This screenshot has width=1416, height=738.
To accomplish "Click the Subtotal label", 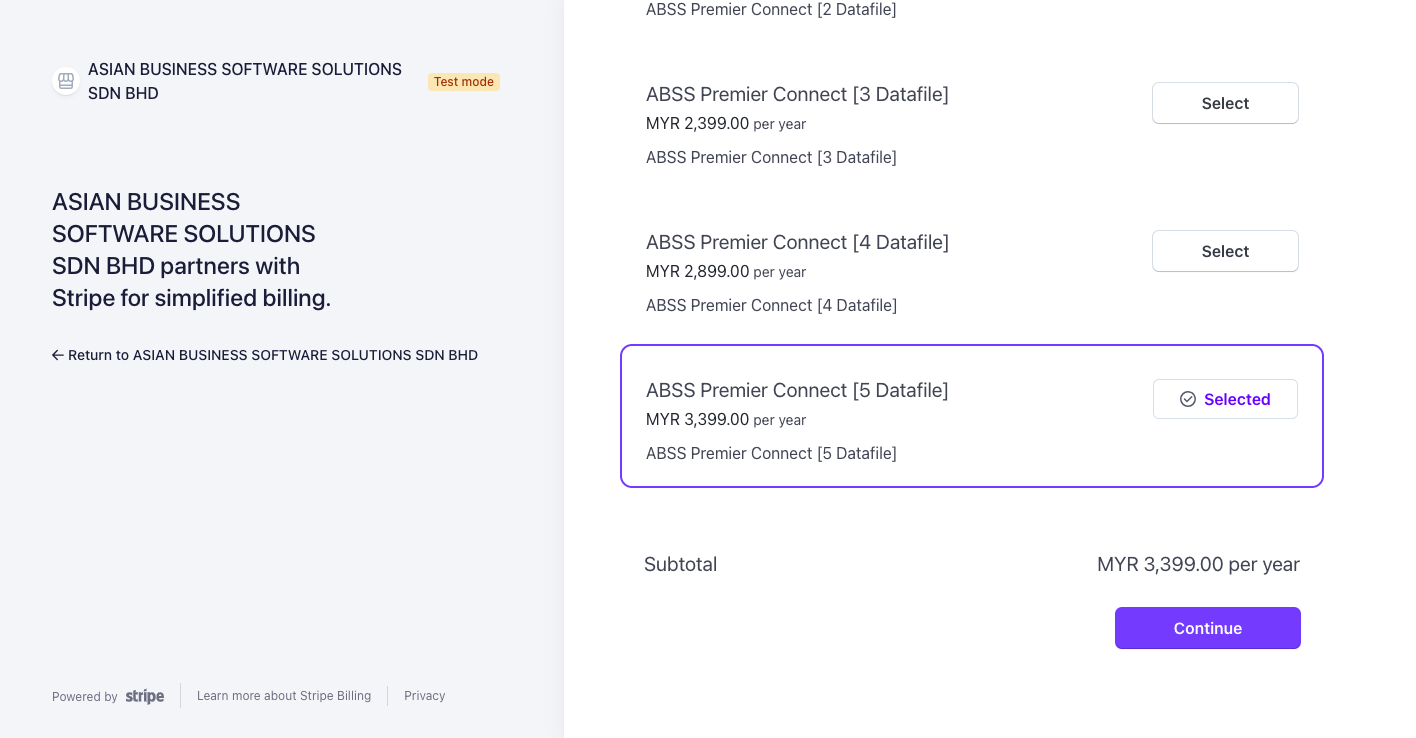I will [681, 564].
